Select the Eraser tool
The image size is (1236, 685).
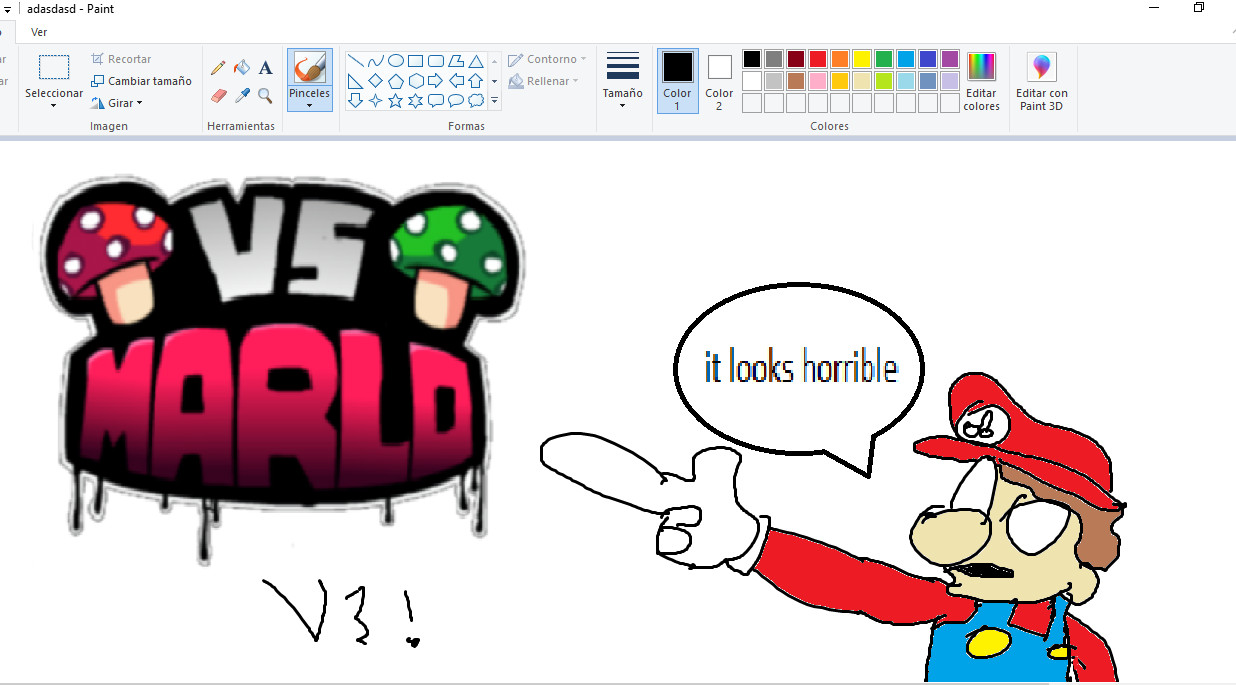point(218,96)
